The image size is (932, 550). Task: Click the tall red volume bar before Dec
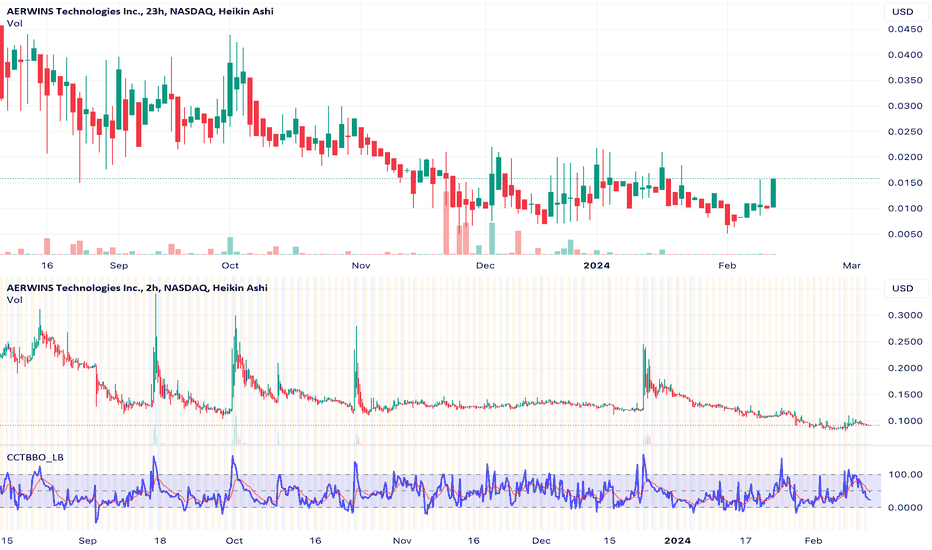pyautogui.click(x=446, y=222)
